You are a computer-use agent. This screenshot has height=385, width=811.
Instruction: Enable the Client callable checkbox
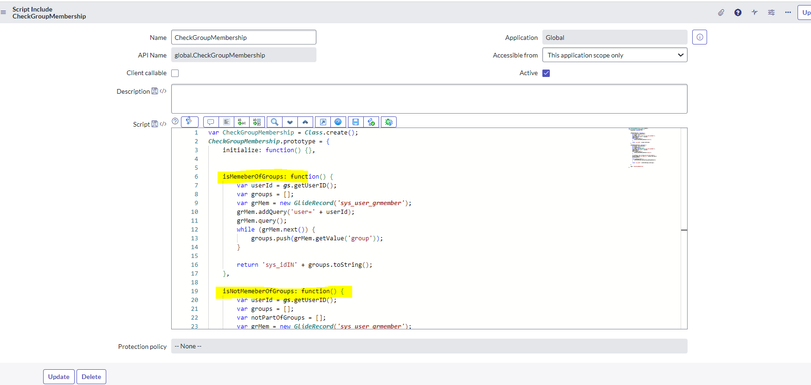pyautogui.click(x=175, y=73)
